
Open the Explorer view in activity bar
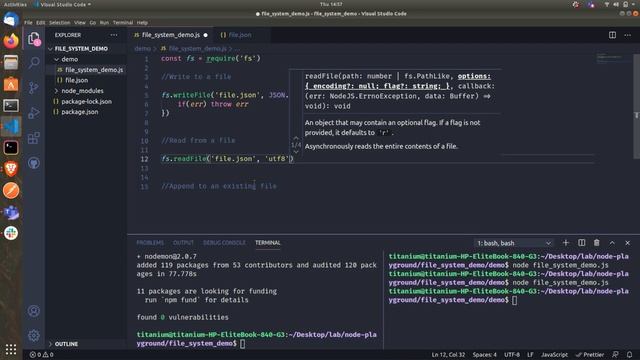tap(34, 39)
